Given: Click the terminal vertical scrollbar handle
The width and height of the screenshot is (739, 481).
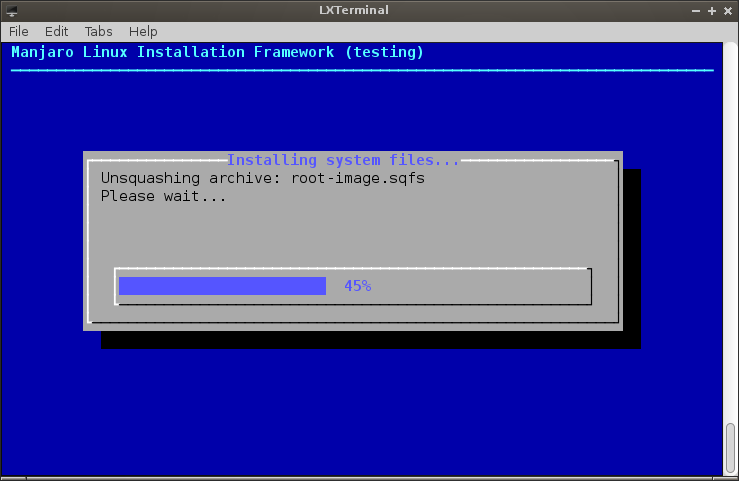Looking at the screenshot, I should coord(730,448).
